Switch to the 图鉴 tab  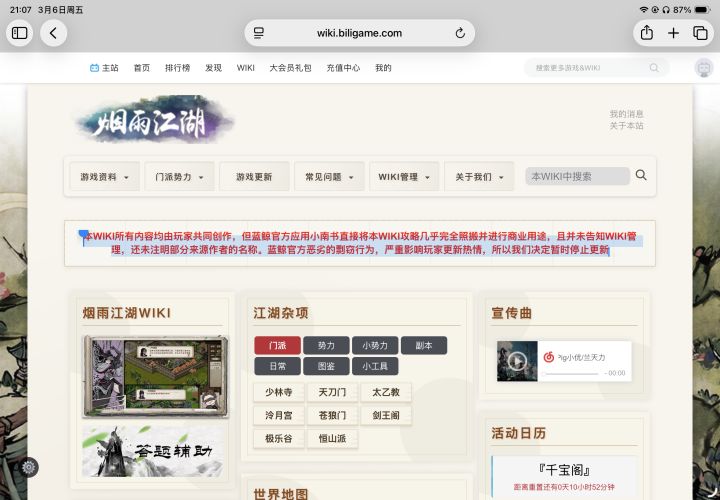pos(326,366)
